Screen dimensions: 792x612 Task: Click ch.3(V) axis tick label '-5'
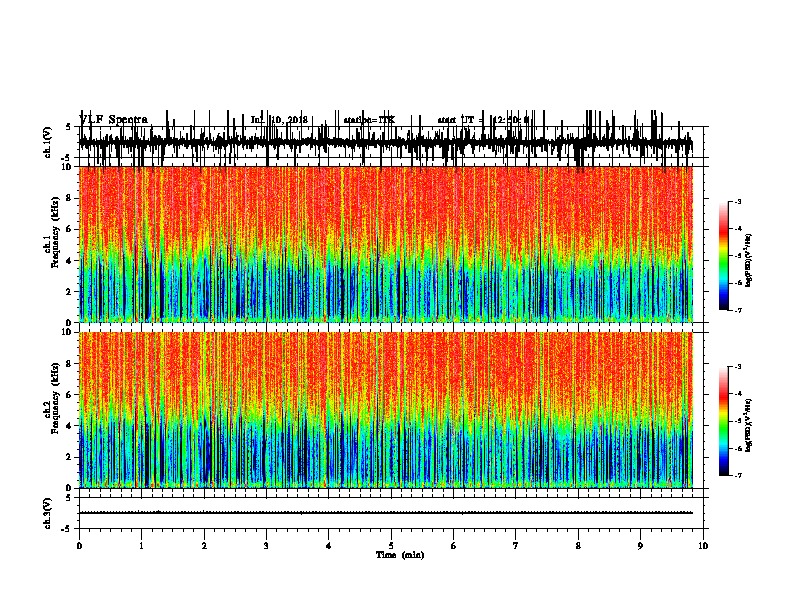point(68,529)
